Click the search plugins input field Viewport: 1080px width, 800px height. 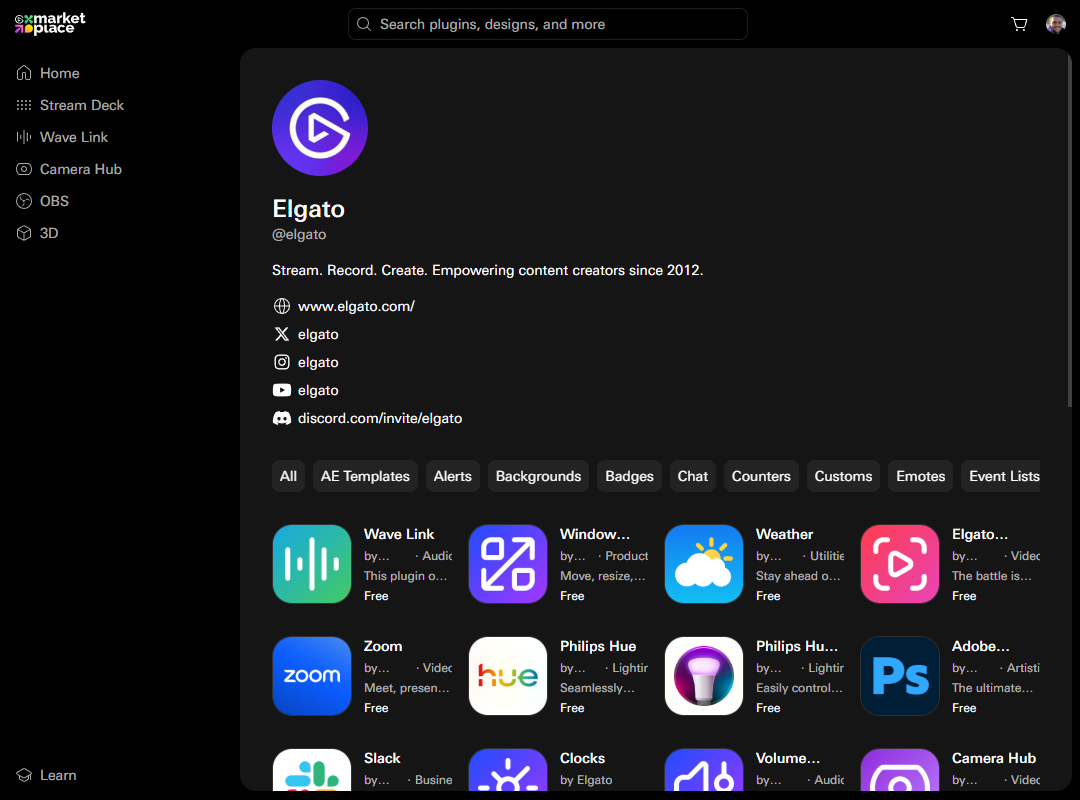[548, 24]
